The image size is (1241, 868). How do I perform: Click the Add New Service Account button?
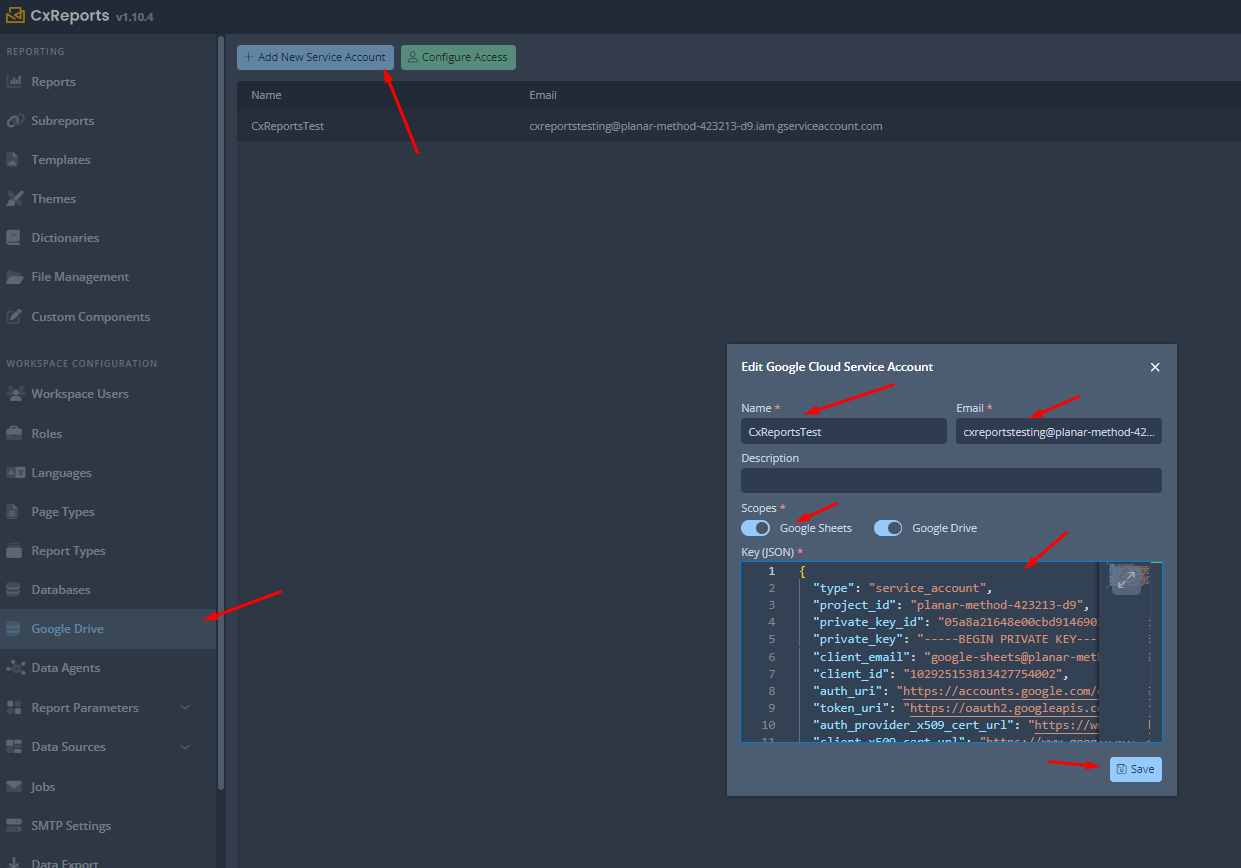(314, 57)
